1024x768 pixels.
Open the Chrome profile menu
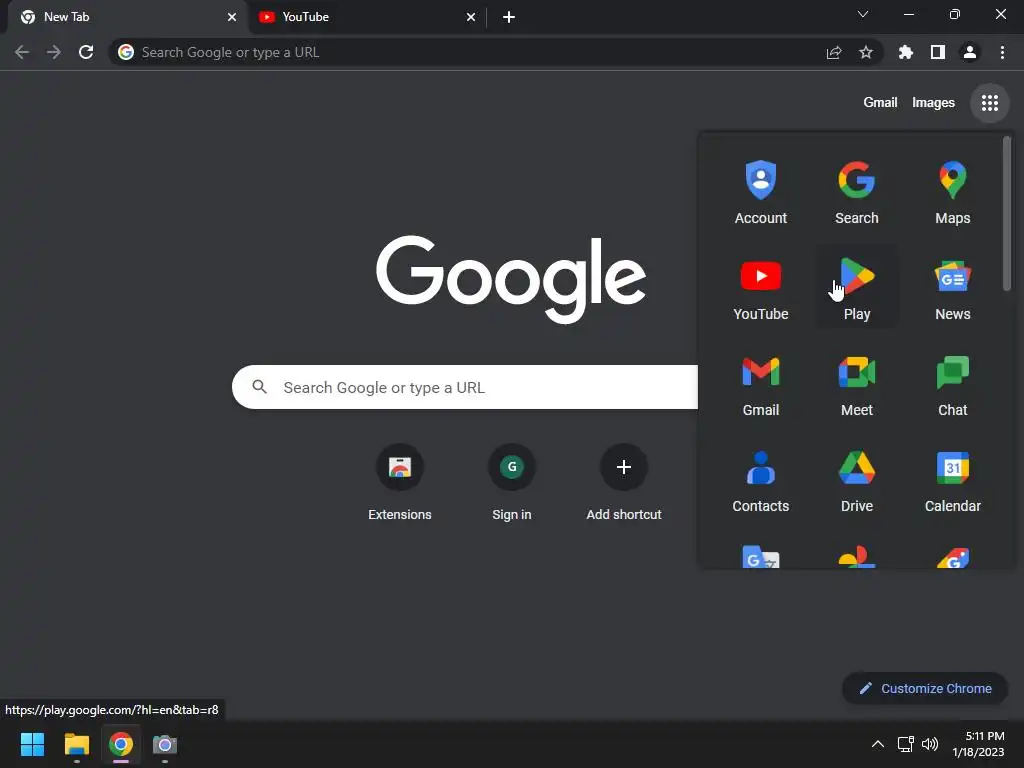point(969,52)
